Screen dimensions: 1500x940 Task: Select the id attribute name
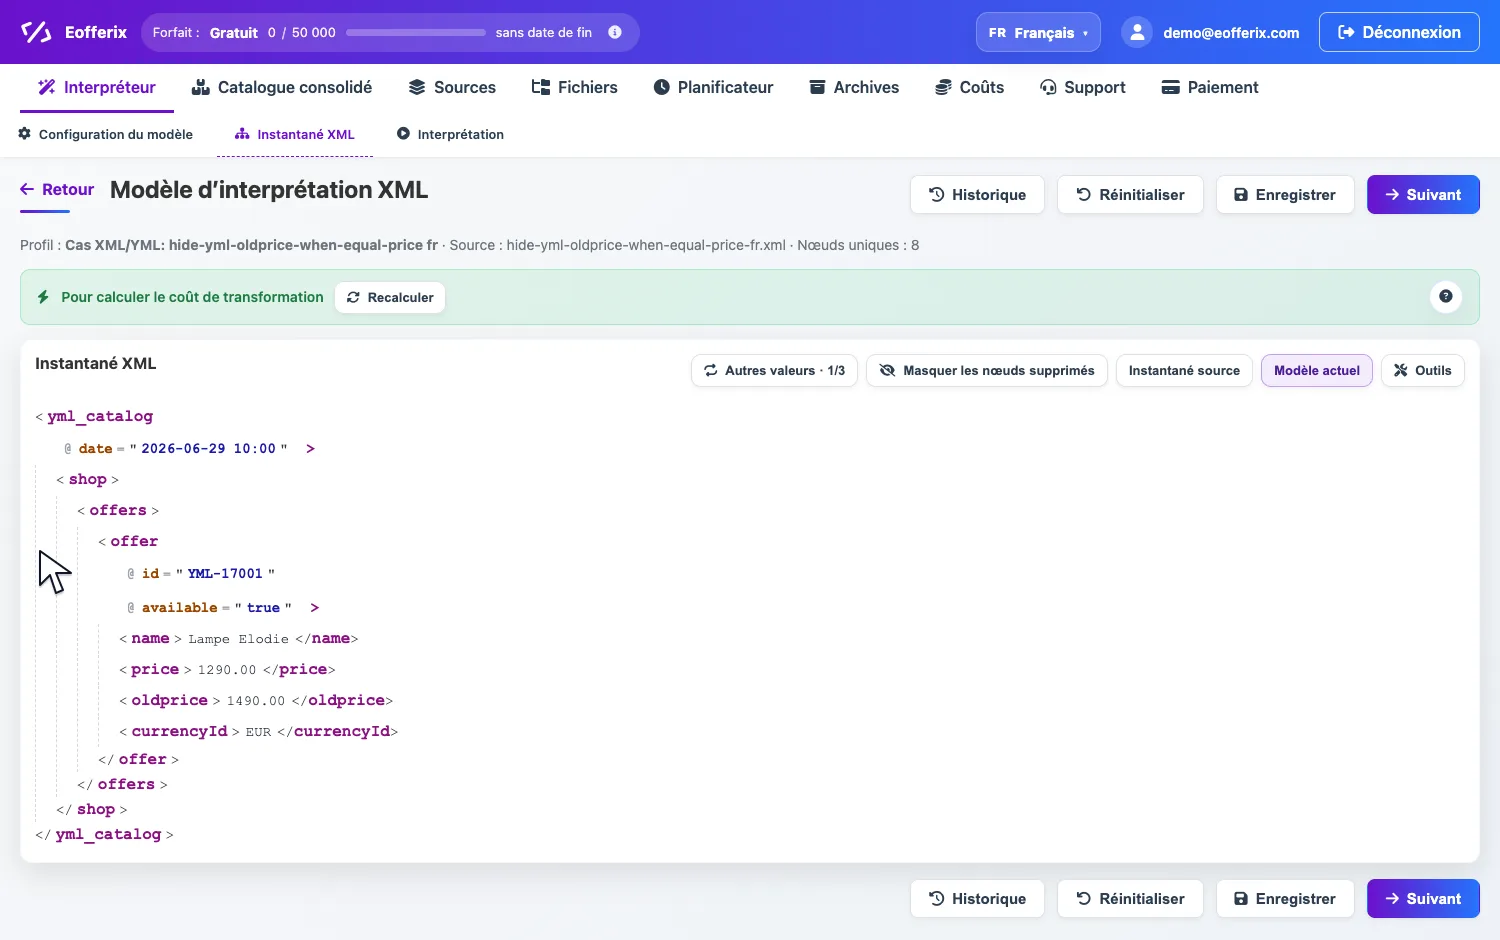[x=150, y=574]
